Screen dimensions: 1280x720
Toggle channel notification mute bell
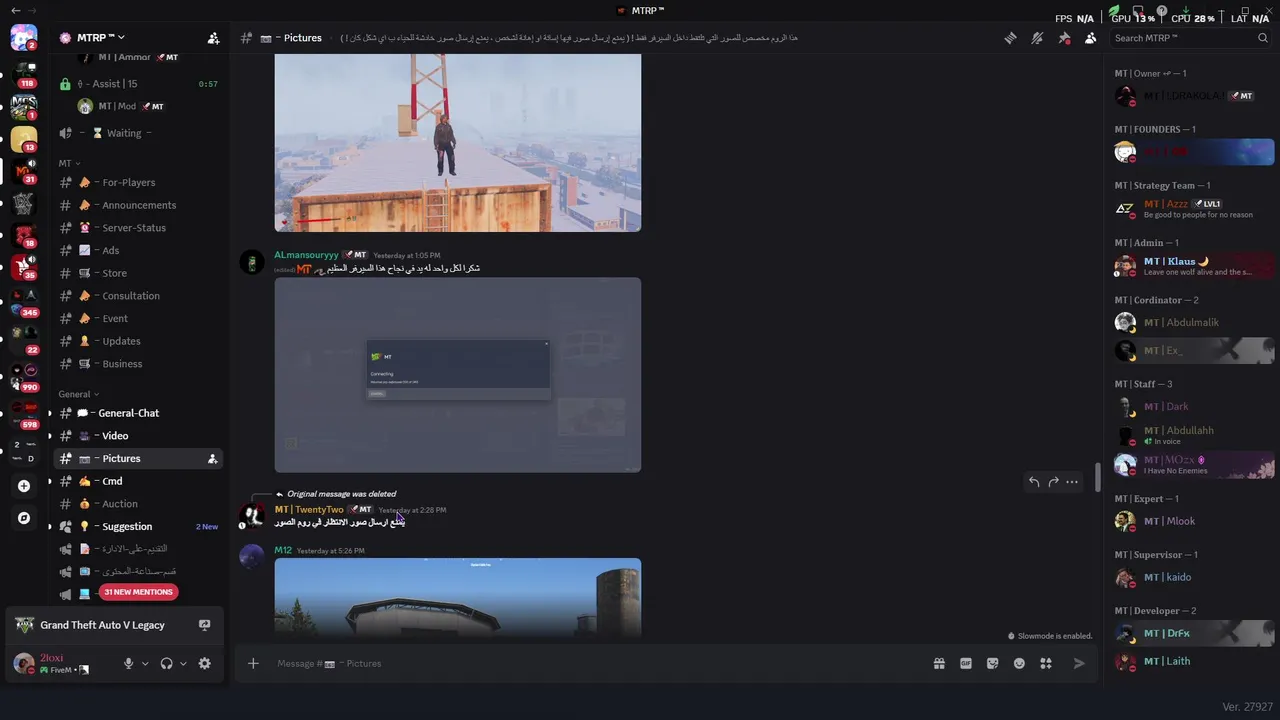[x=1037, y=38]
